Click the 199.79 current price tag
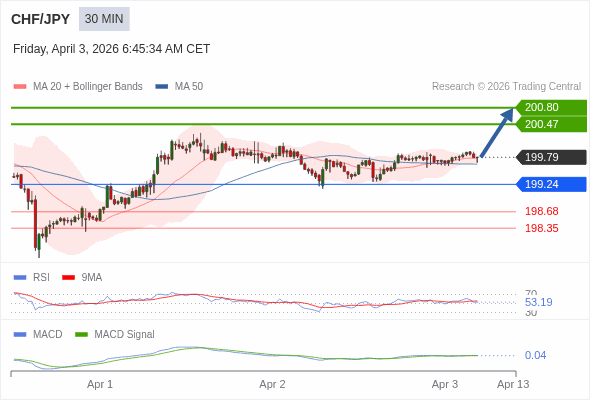Image resolution: width=590 pixels, height=400 pixels. click(551, 157)
